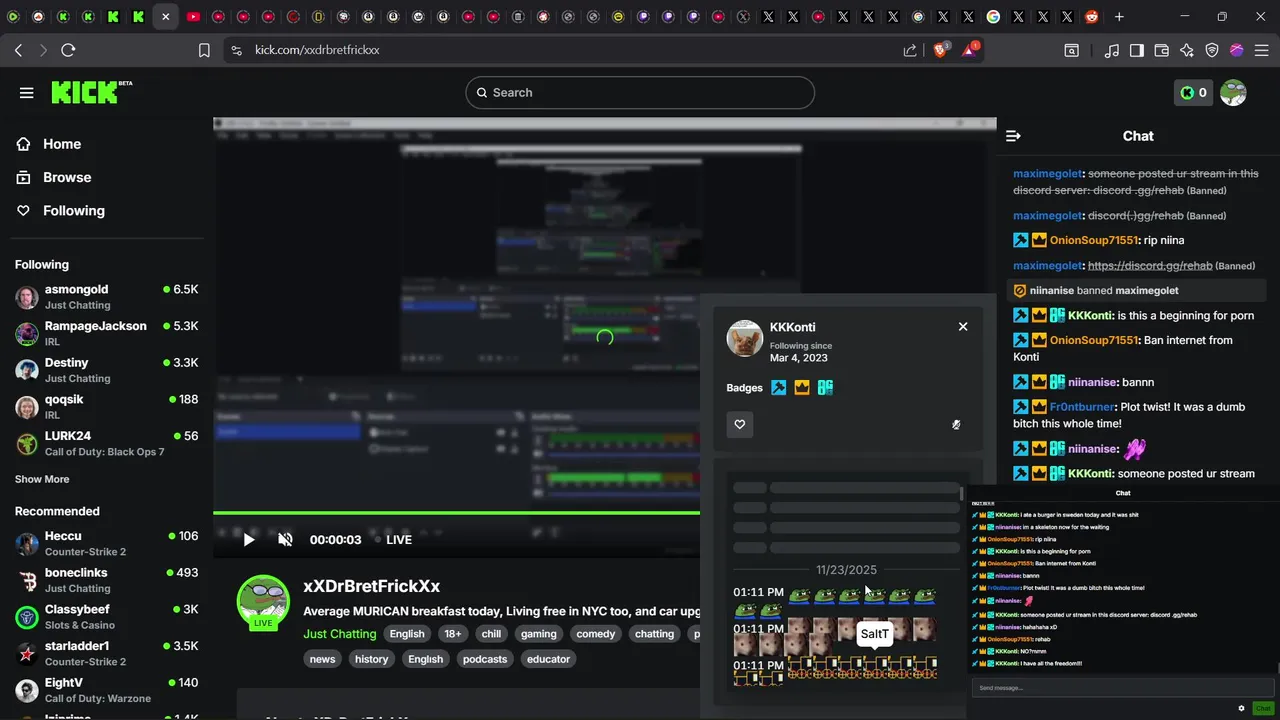Open boneclinks recommended channel
This screenshot has width=1280, height=720.
pos(107,580)
